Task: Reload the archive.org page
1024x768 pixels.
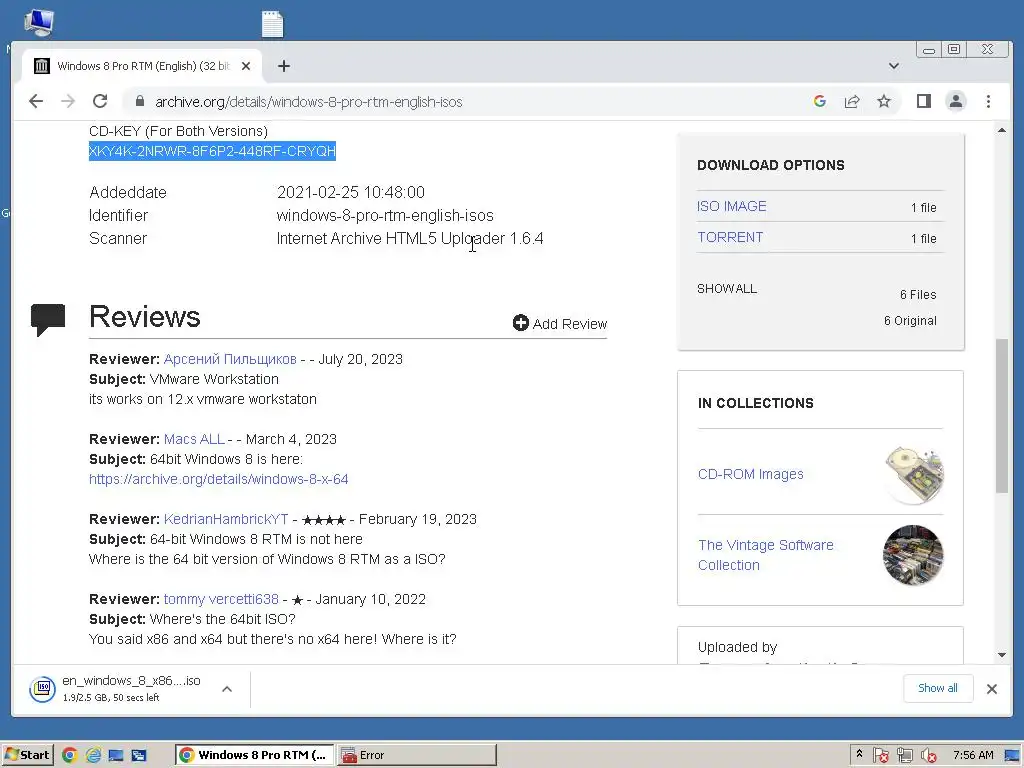Action: pos(100,101)
